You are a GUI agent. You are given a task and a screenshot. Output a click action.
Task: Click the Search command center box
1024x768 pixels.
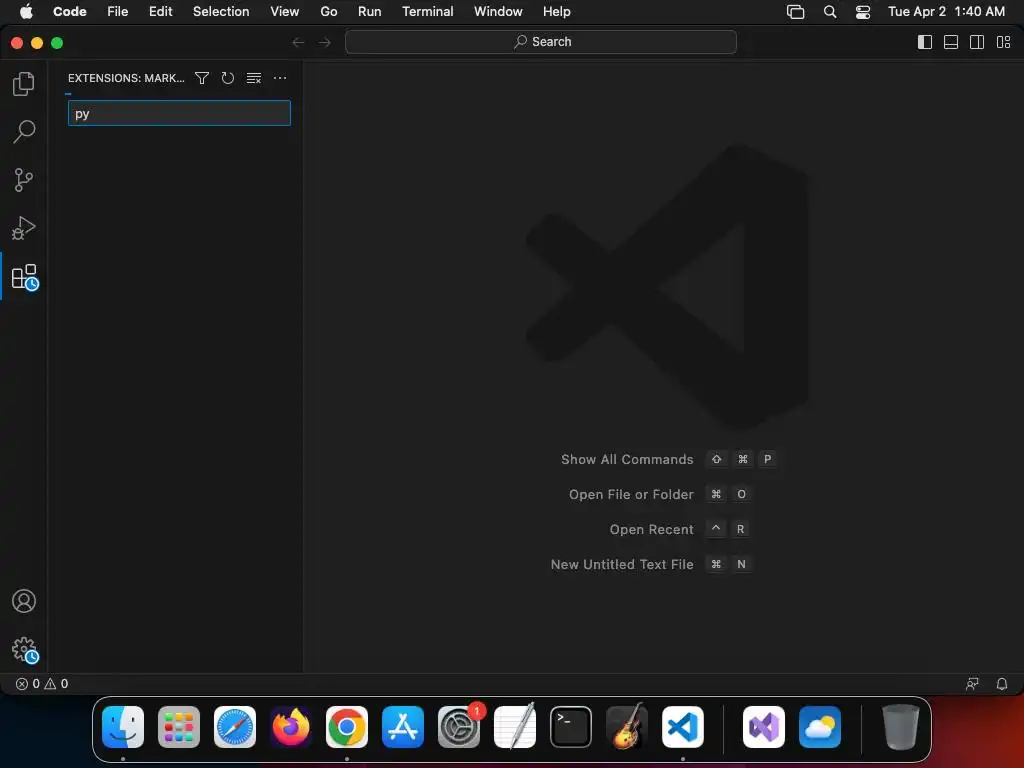click(x=541, y=42)
